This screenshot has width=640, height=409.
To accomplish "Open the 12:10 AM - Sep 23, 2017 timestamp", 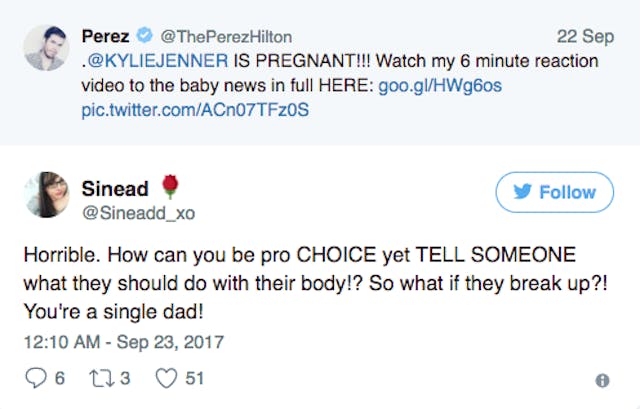I will (x=123, y=342).
